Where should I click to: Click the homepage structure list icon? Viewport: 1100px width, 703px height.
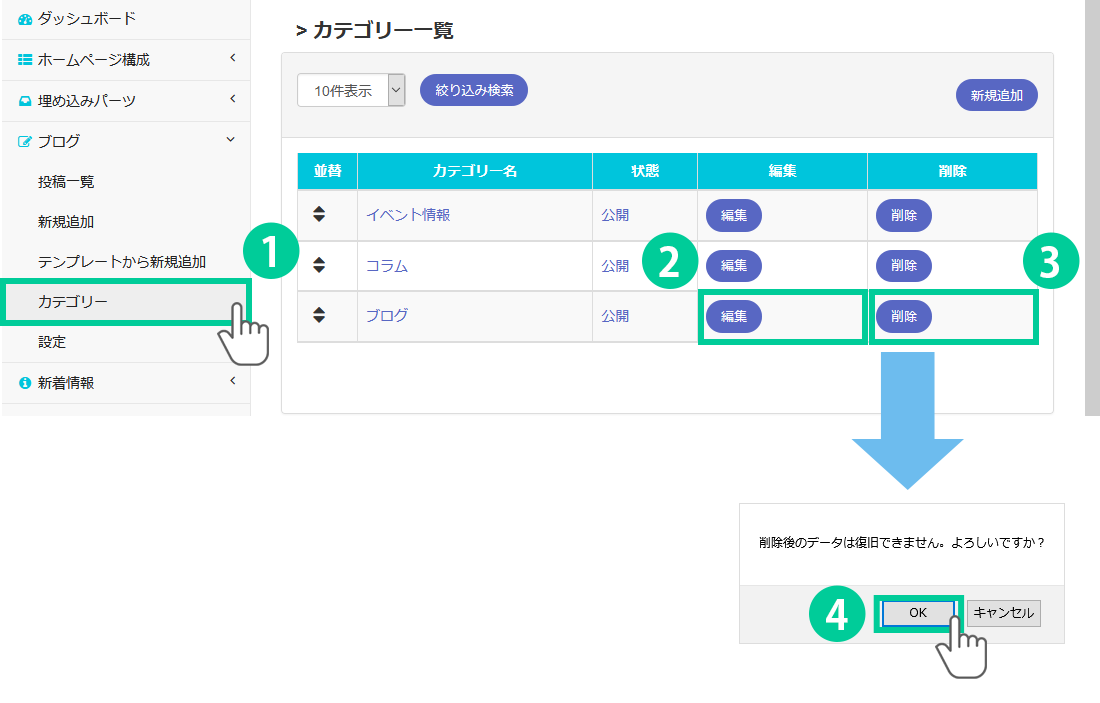[25, 60]
